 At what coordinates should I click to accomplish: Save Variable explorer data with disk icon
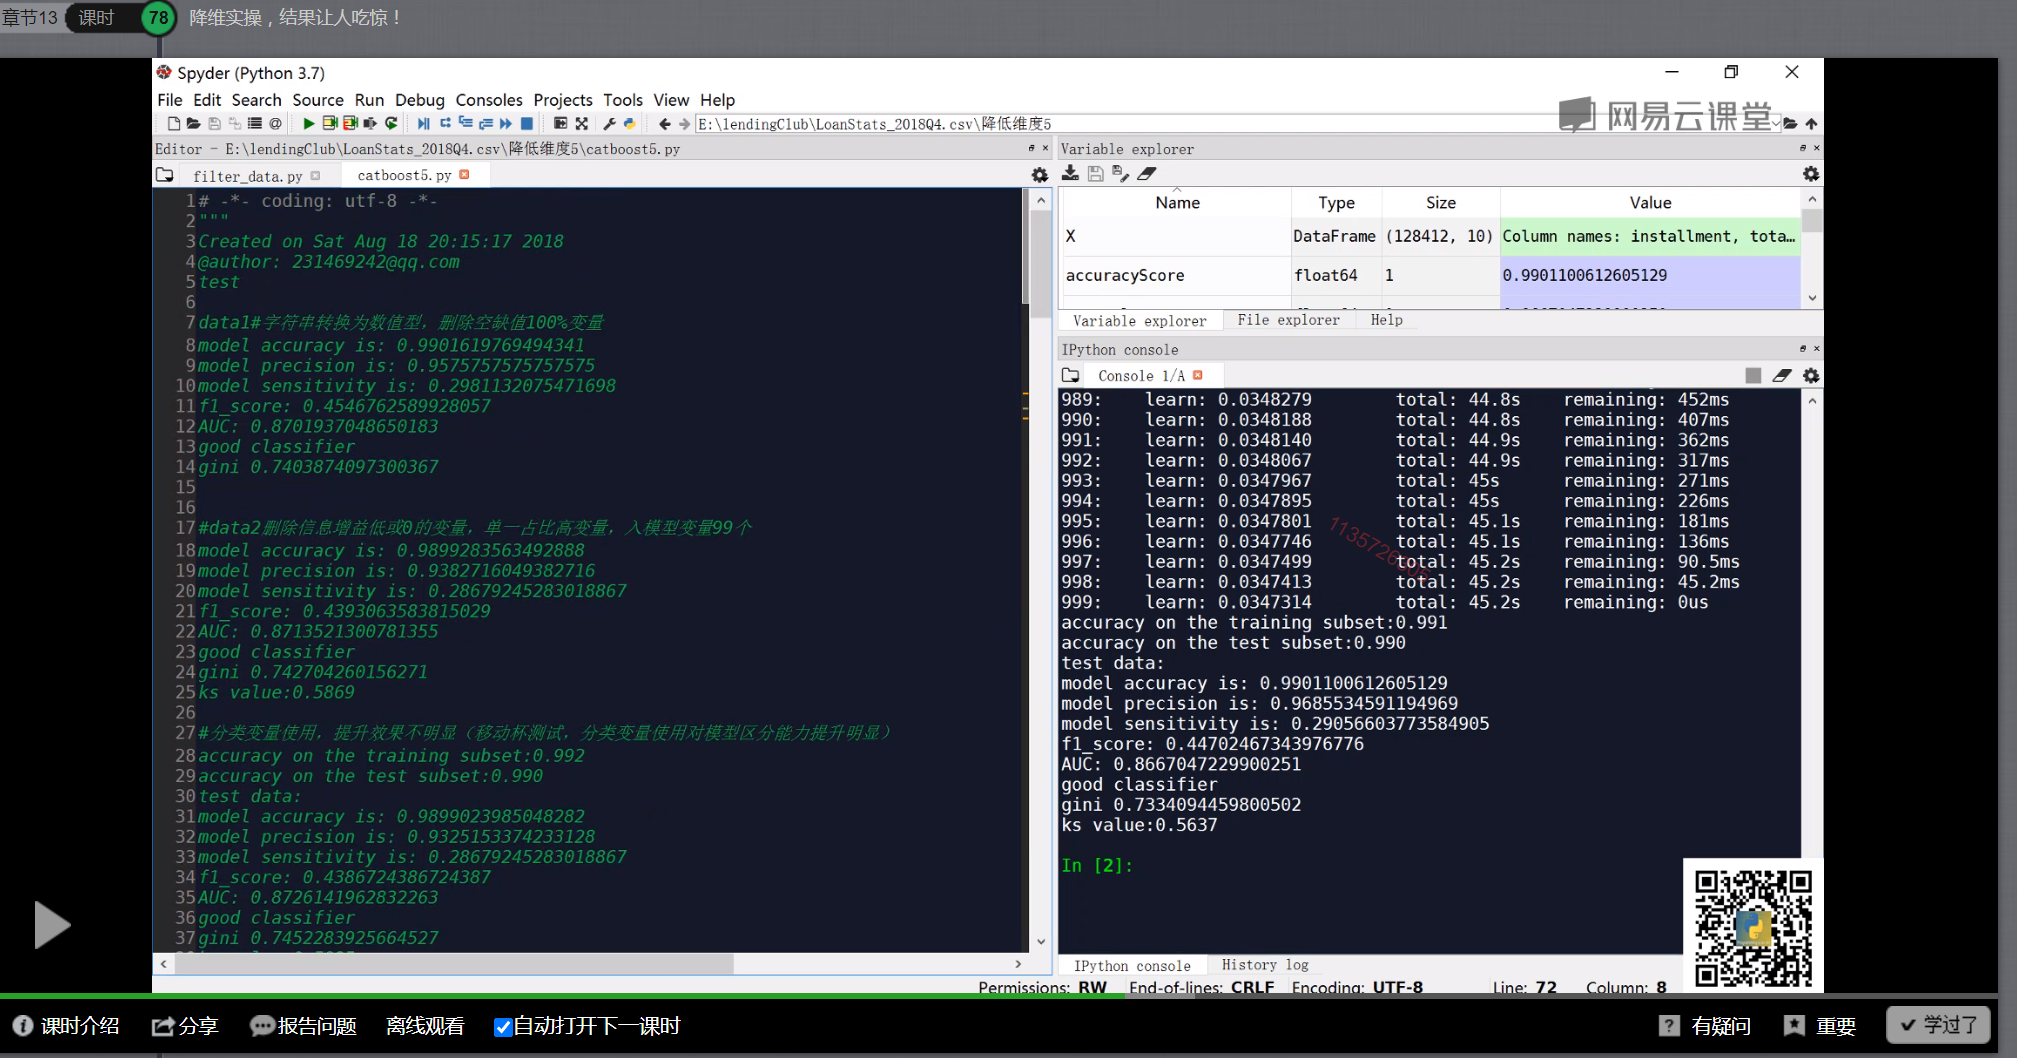click(x=1096, y=173)
